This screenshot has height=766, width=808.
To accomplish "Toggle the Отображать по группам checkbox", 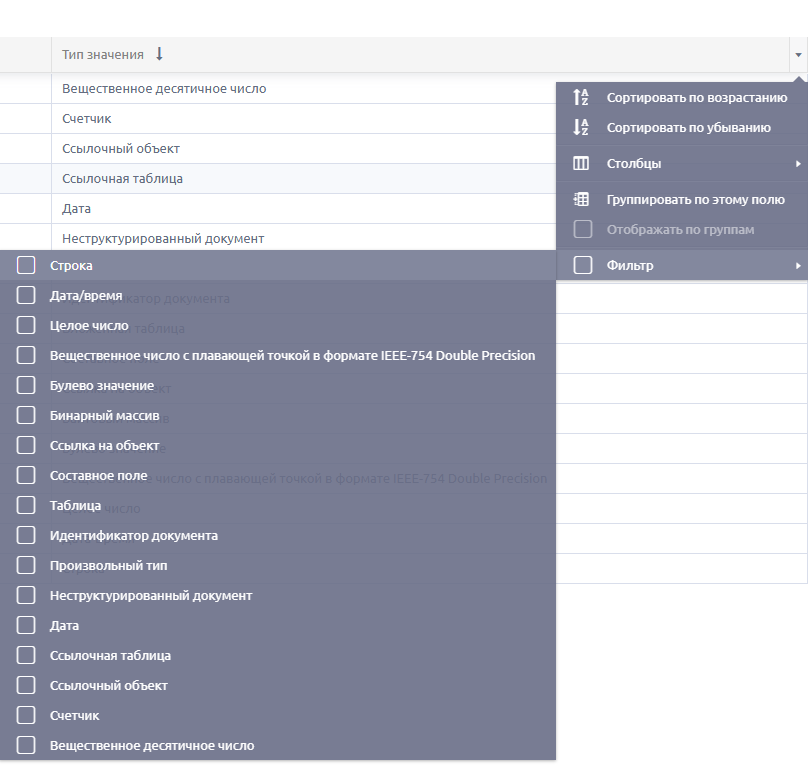I will [x=583, y=229].
